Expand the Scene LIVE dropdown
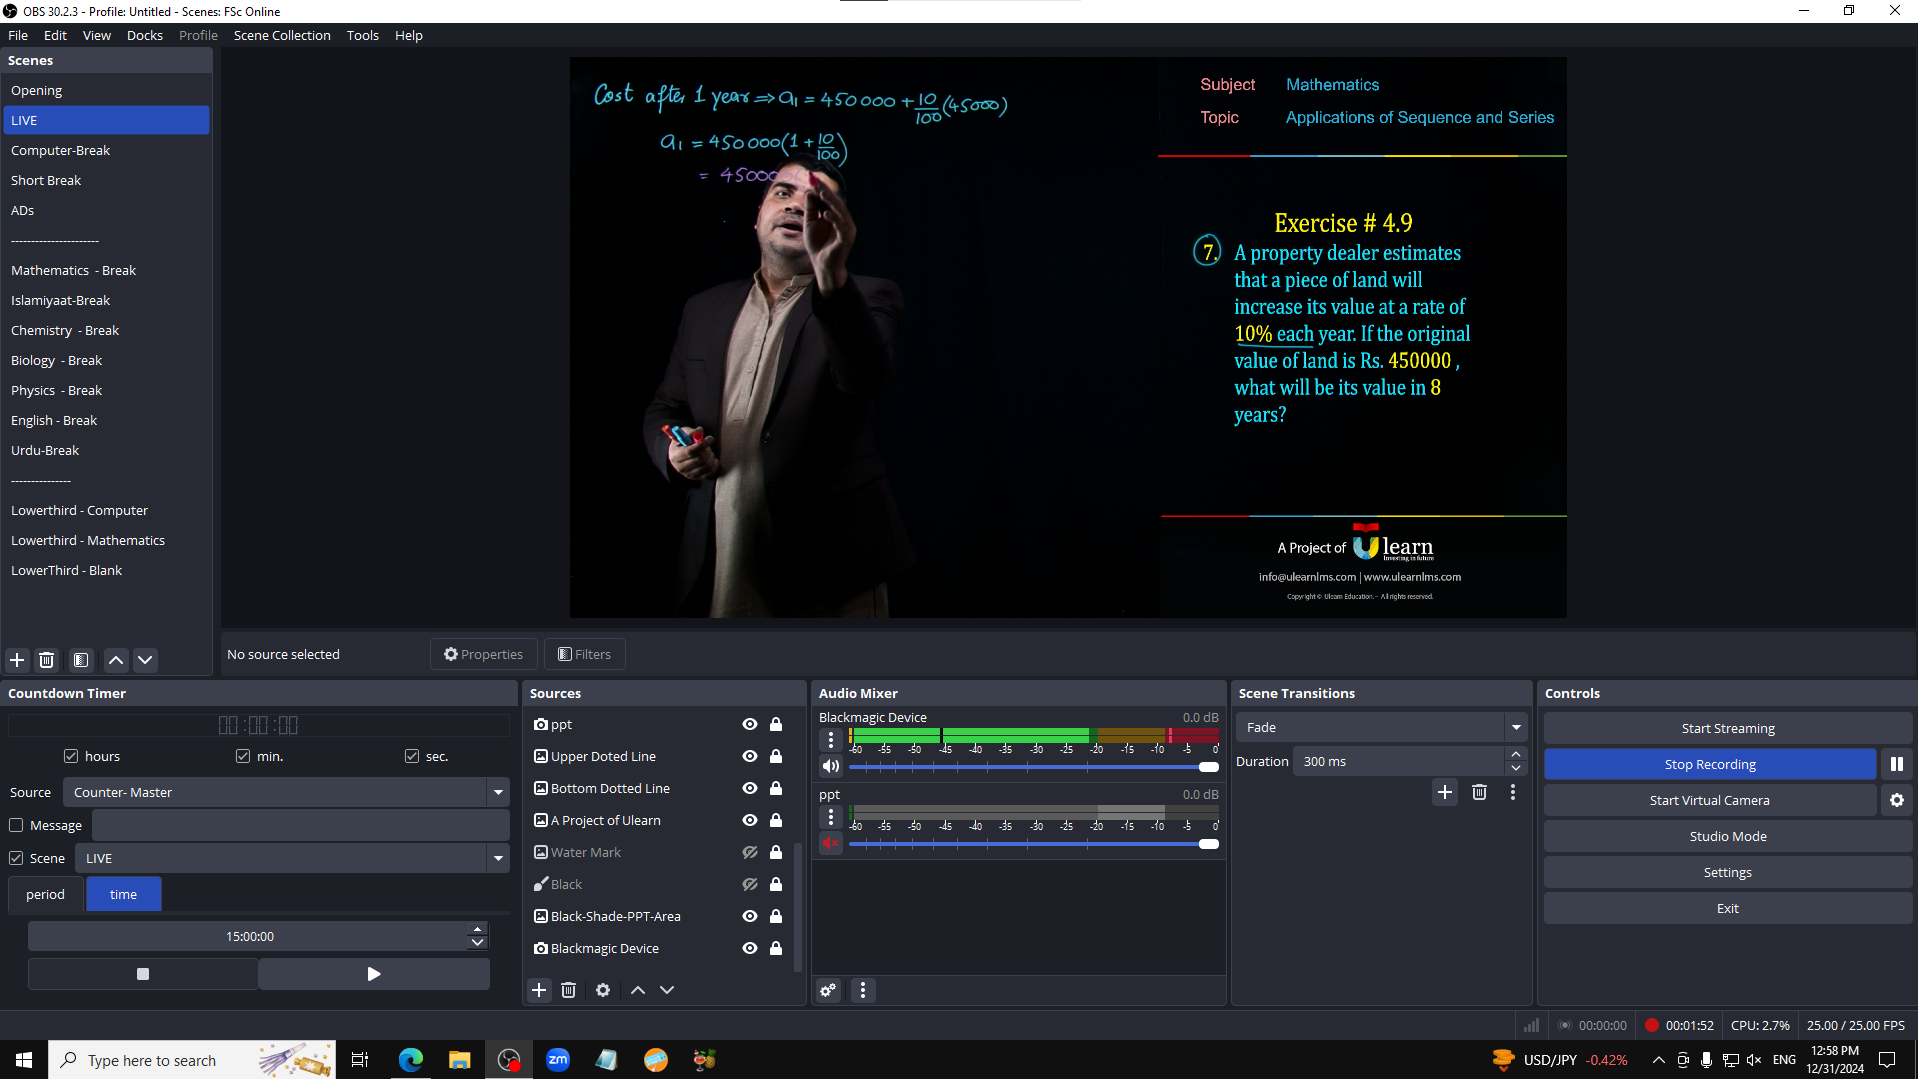 (498, 858)
